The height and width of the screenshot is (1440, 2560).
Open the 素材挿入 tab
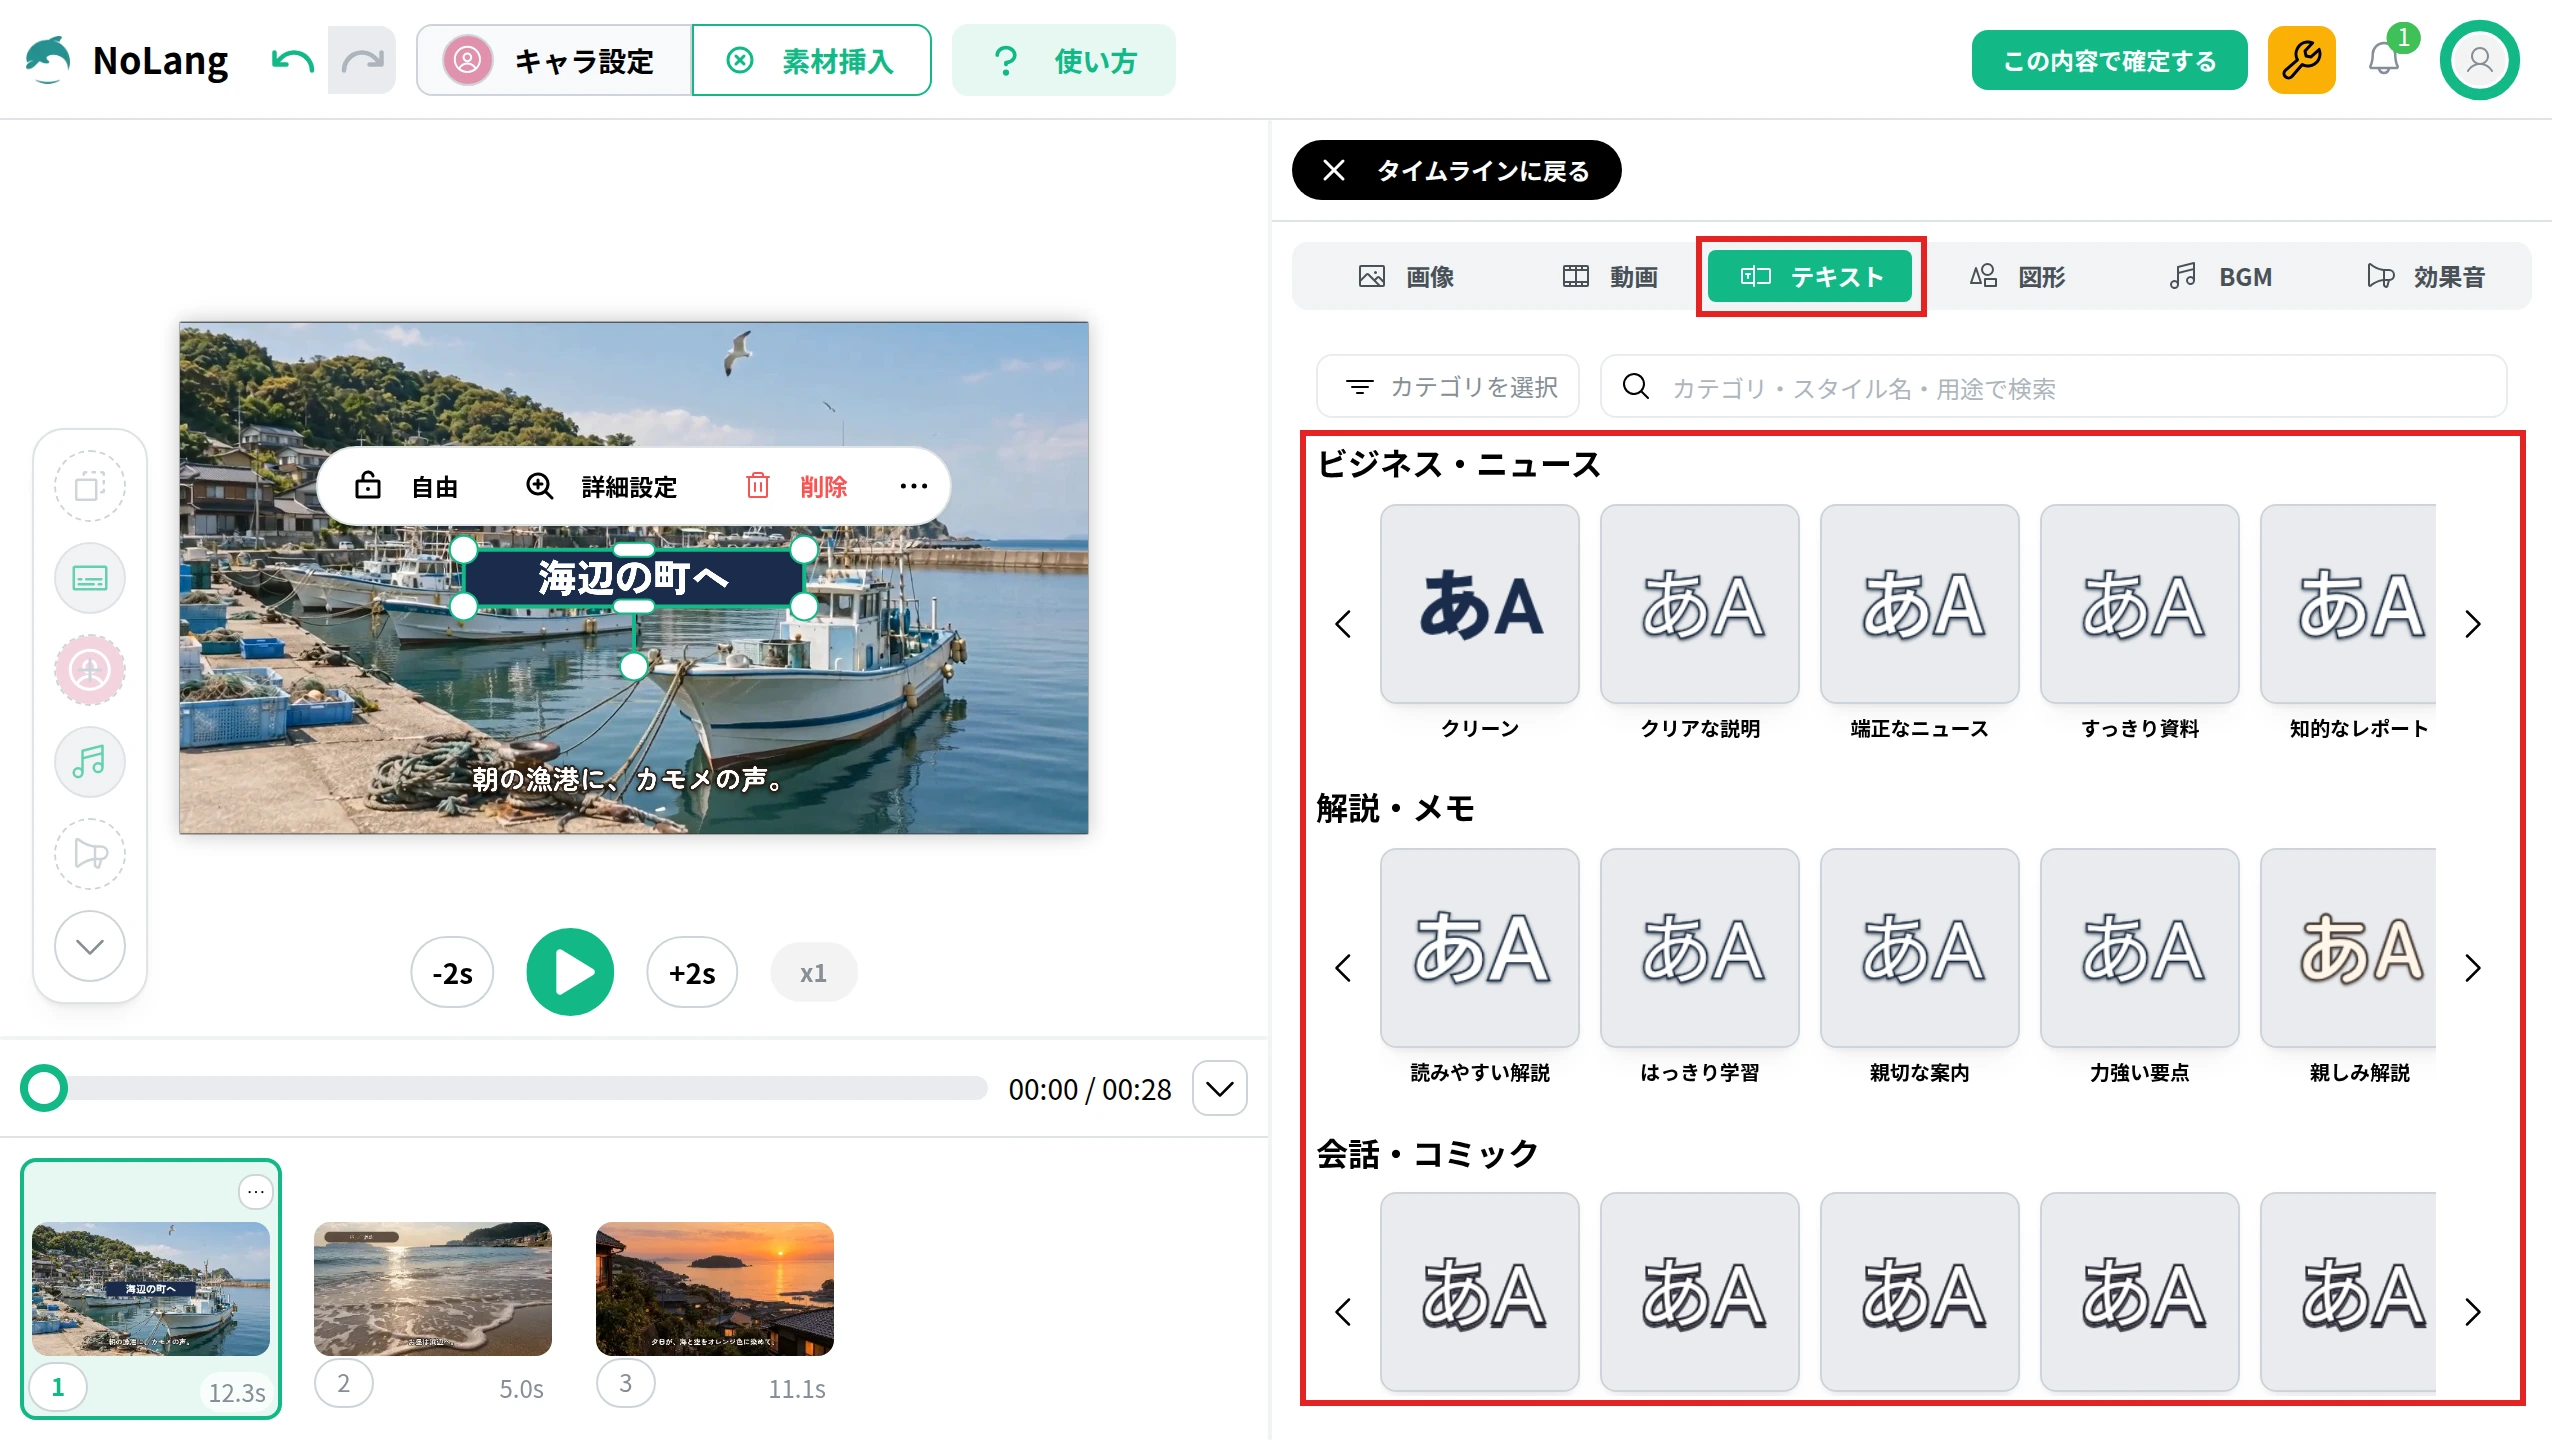tap(811, 61)
